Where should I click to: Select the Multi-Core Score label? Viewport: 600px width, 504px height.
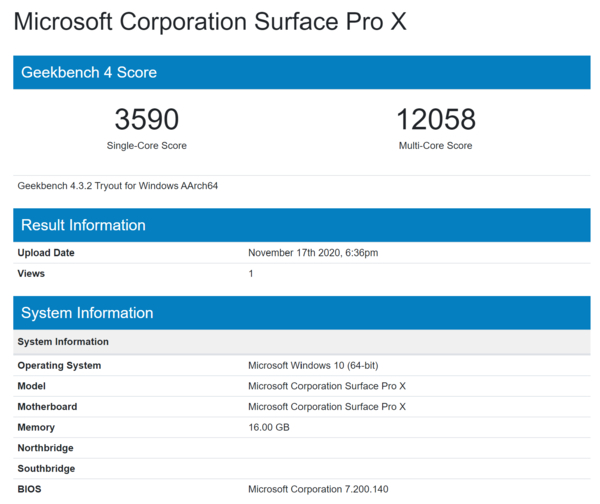tap(435, 146)
